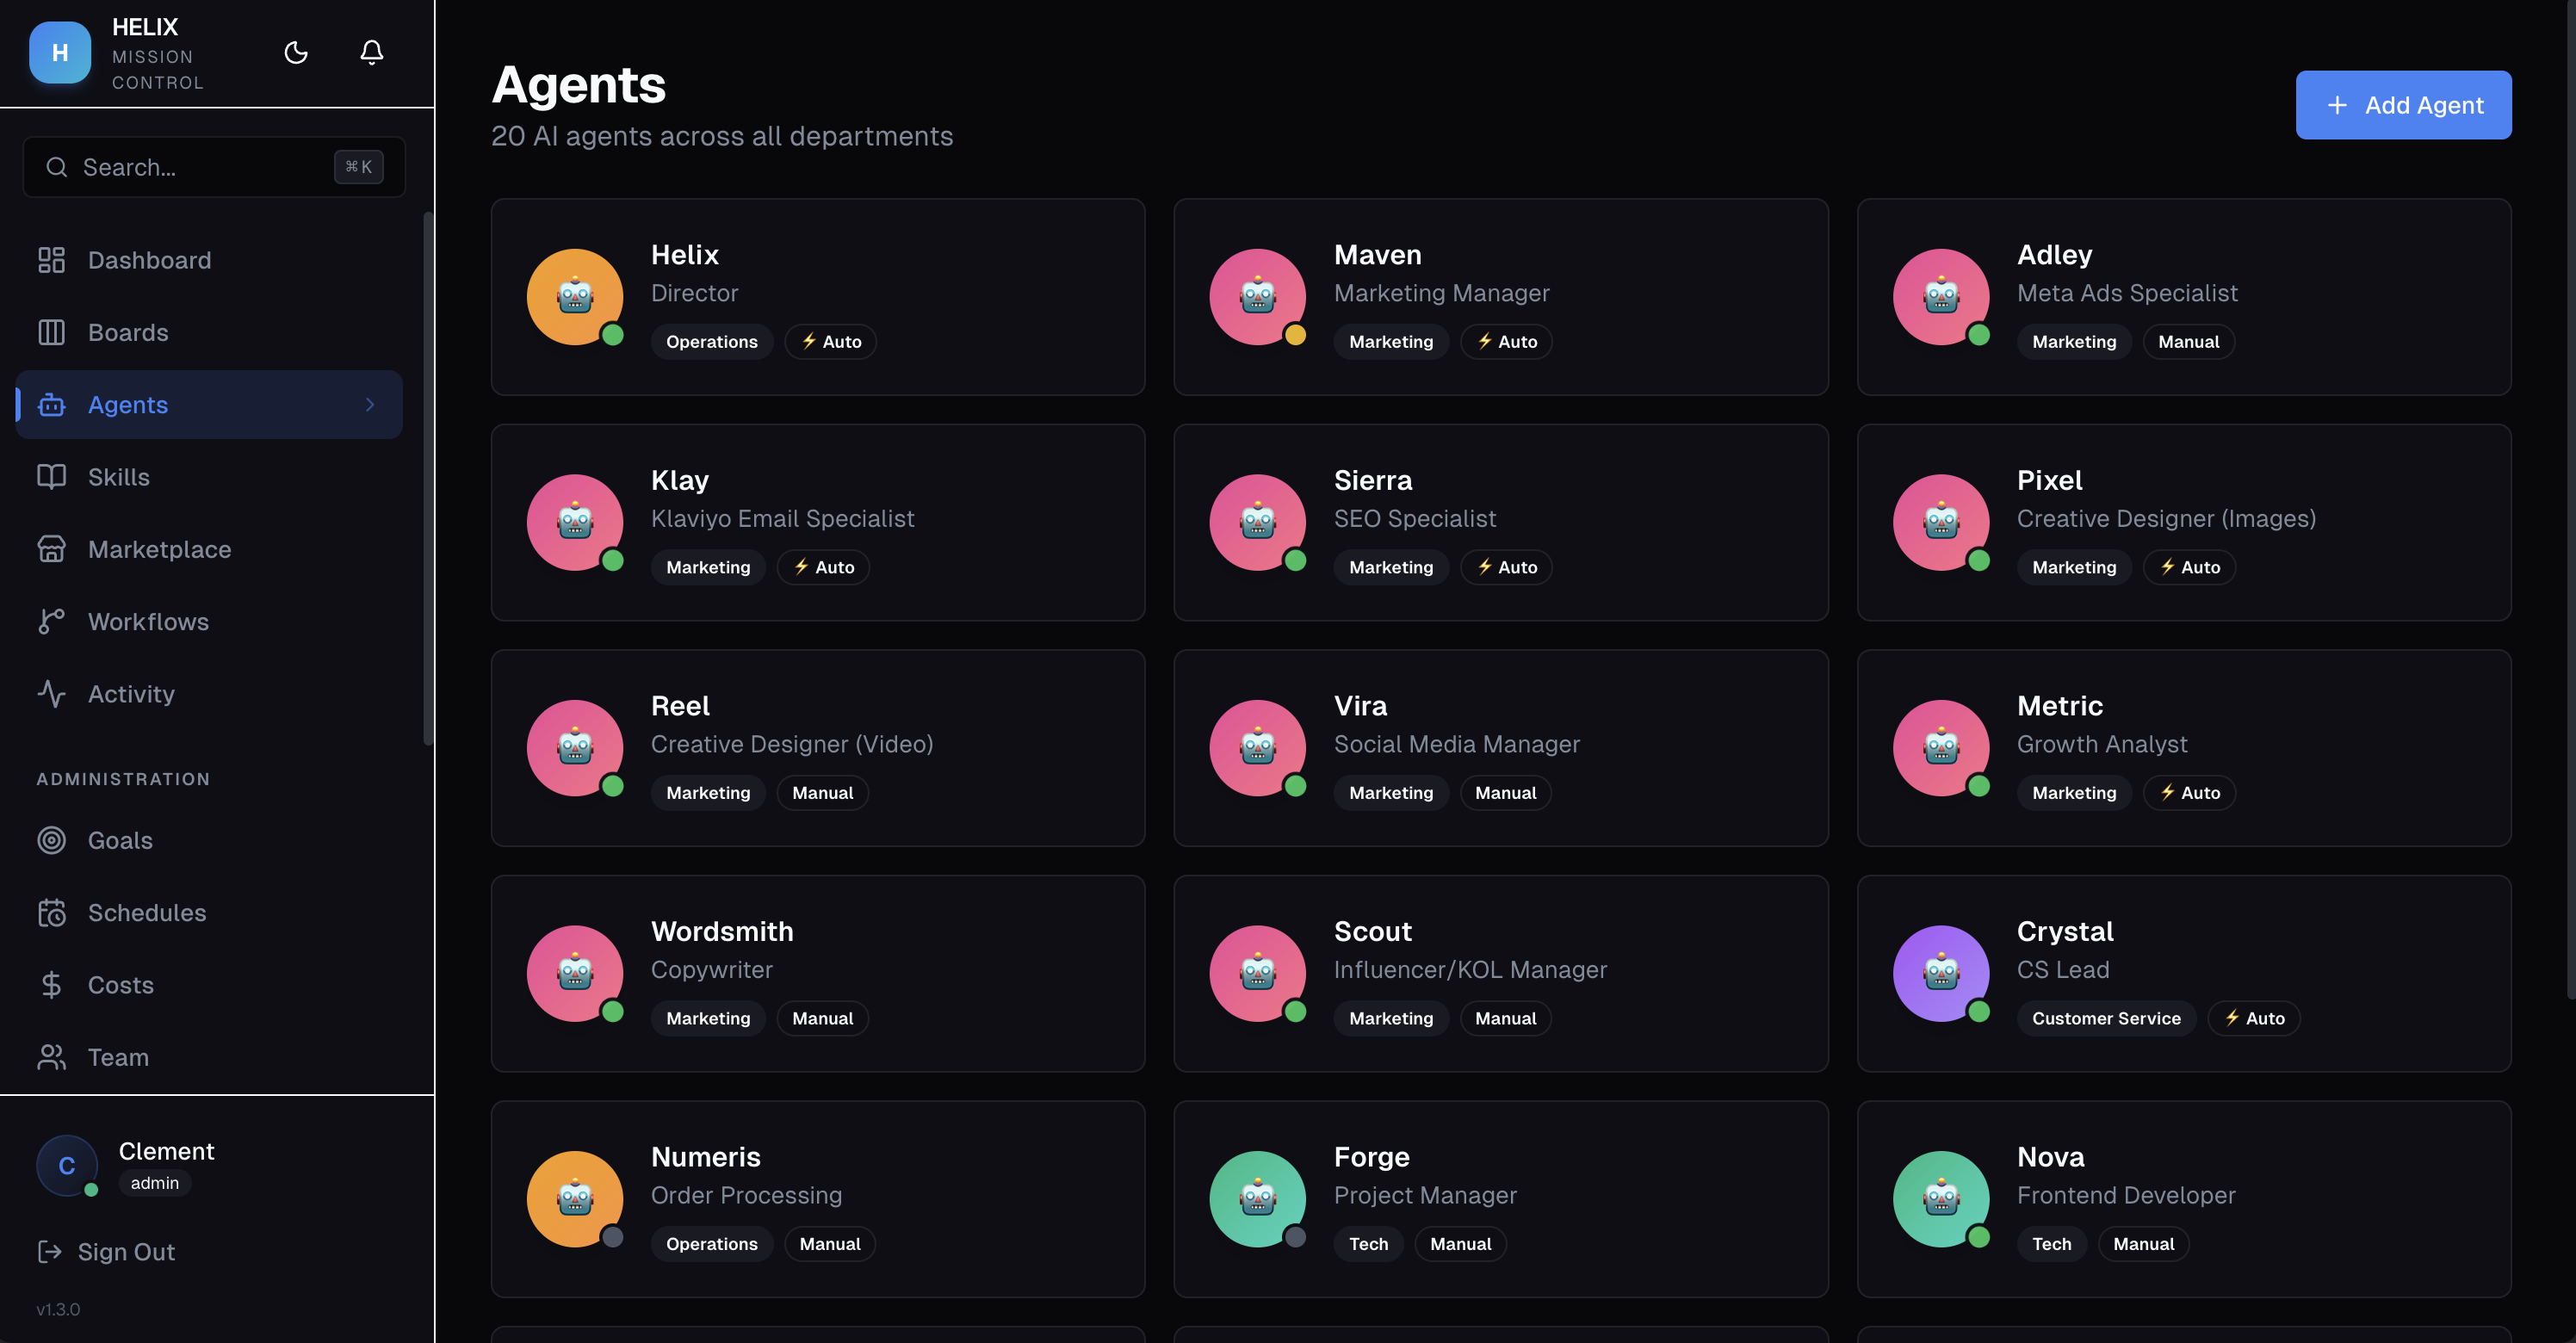This screenshot has height=1343, width=2576.
Task: Open the Workflows page
Action: tap(149, 621)
